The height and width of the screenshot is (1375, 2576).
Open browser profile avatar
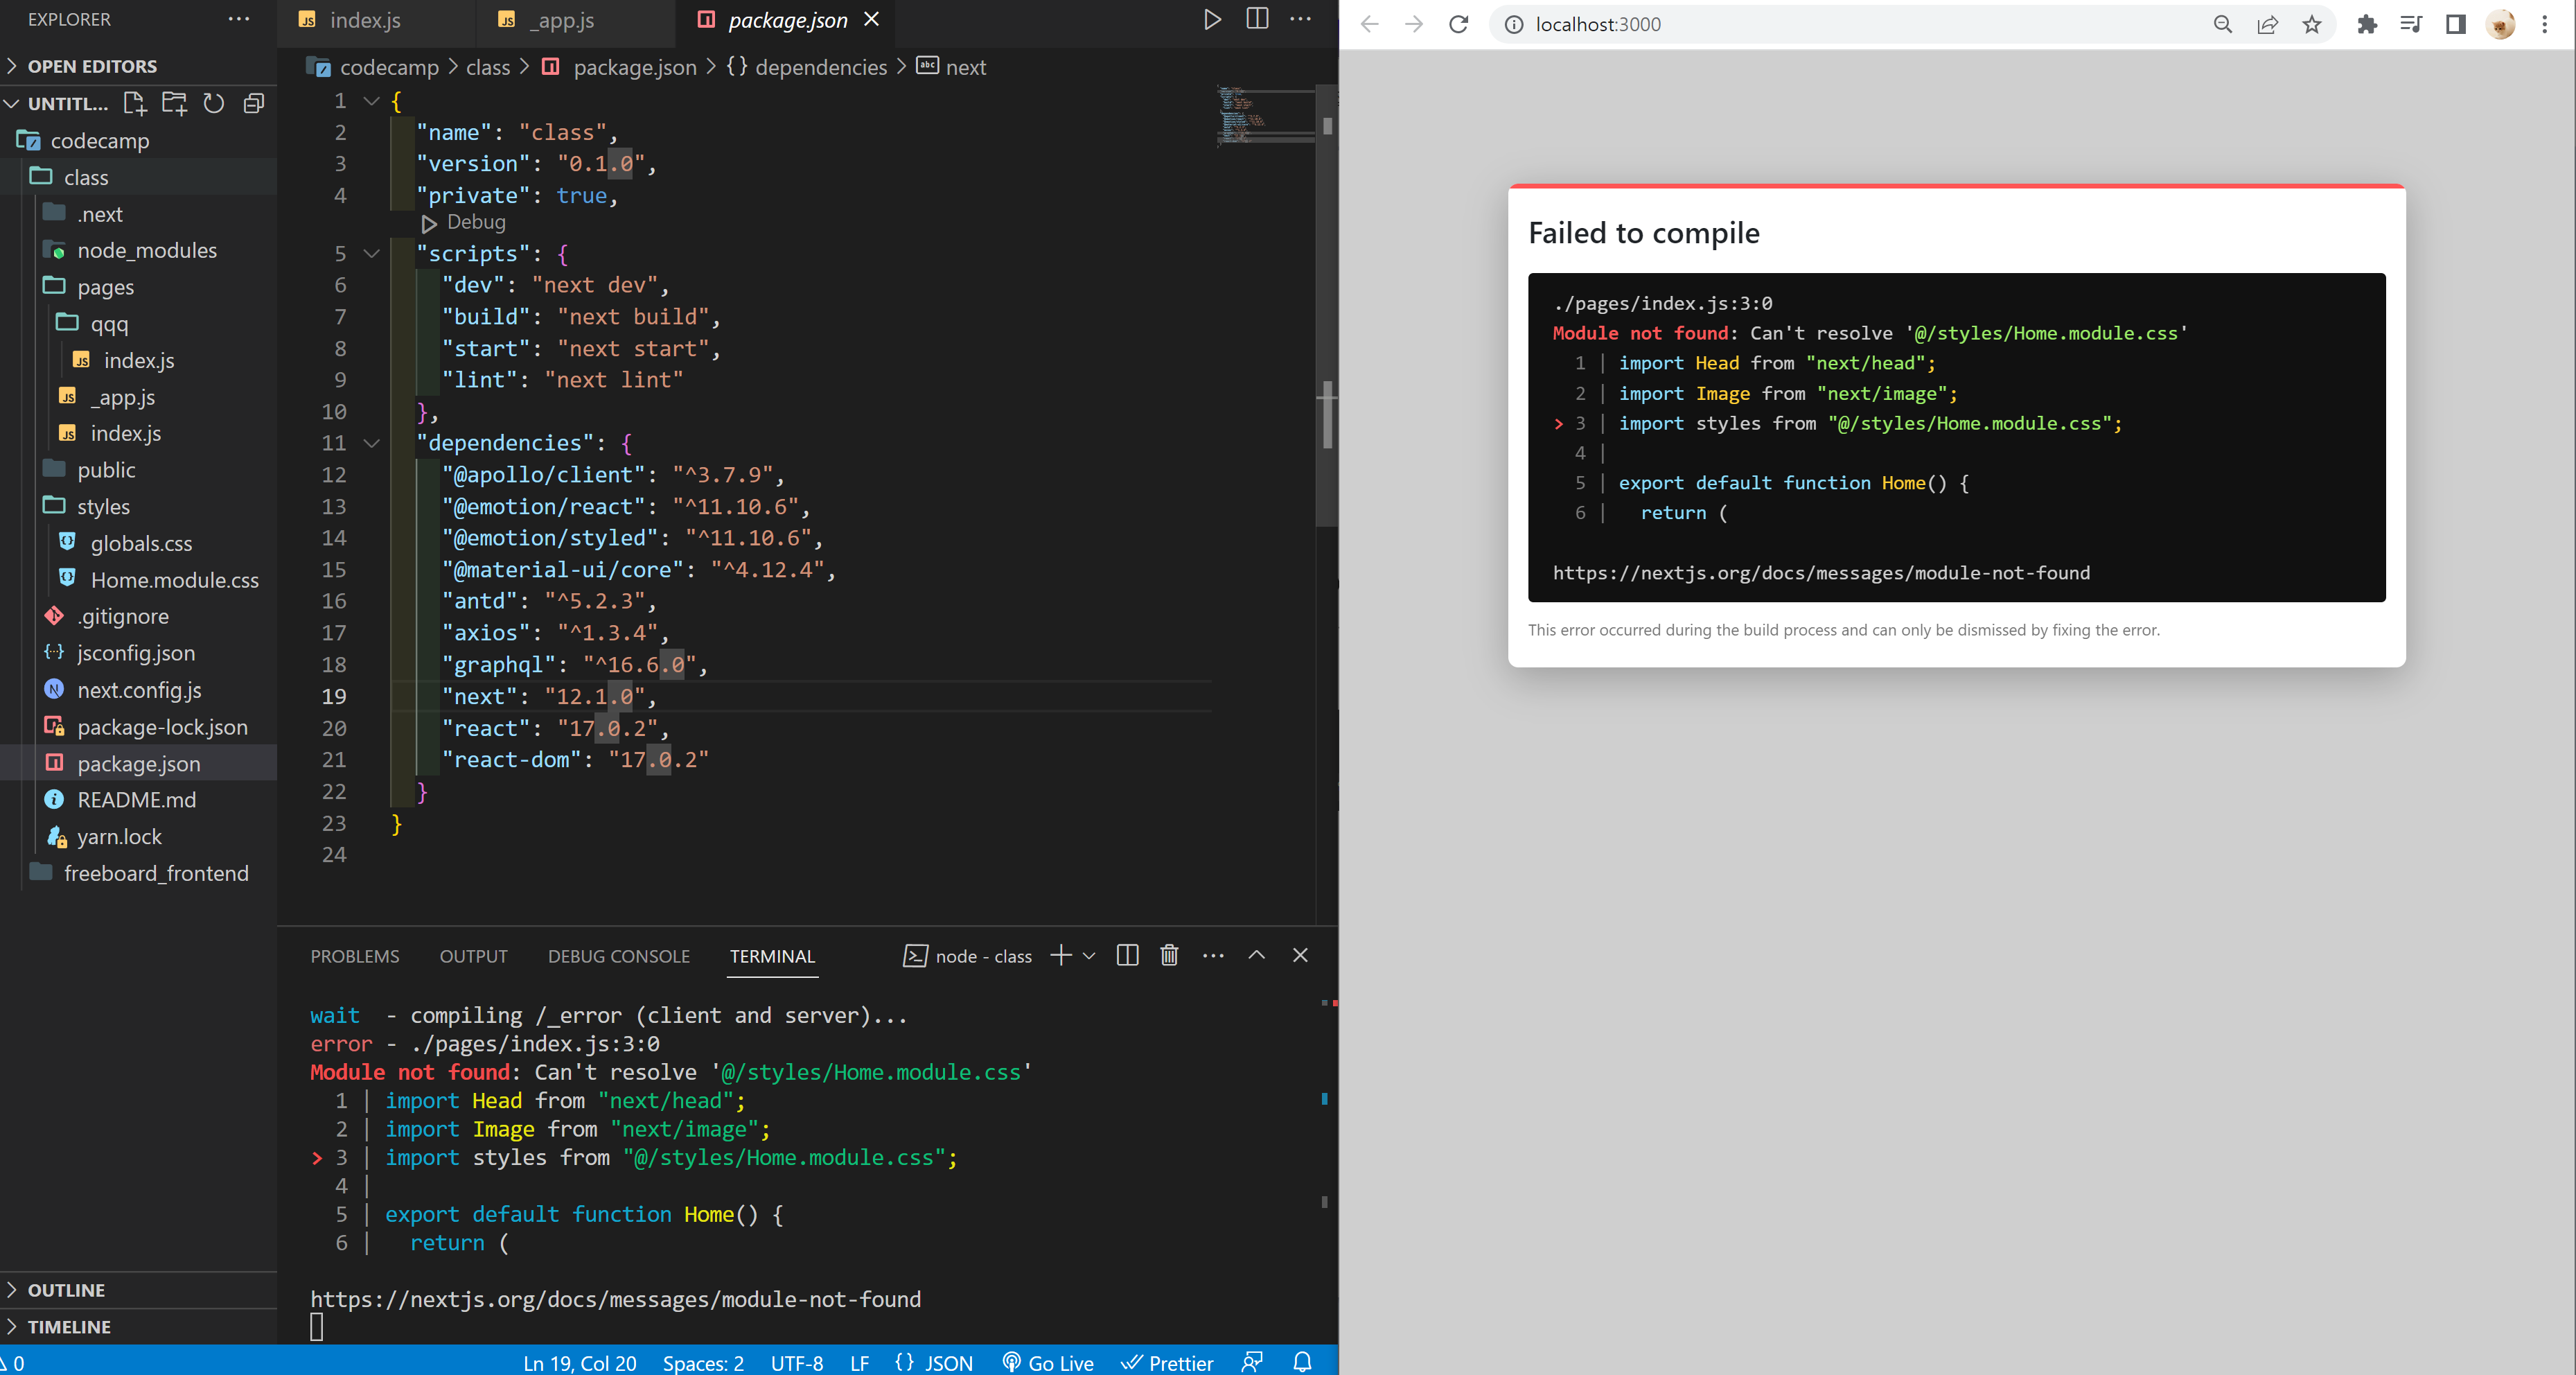[x=2501, y=24]
